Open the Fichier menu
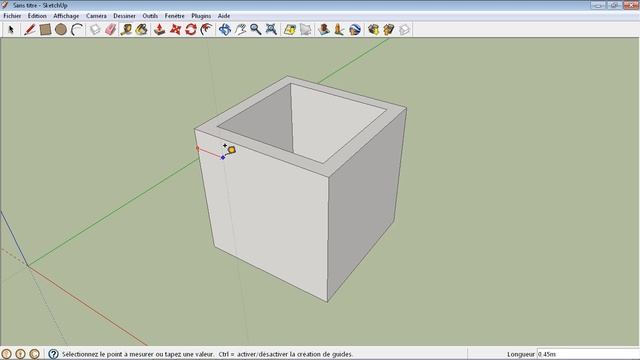The image size is (640, 360). pos(12,16)
